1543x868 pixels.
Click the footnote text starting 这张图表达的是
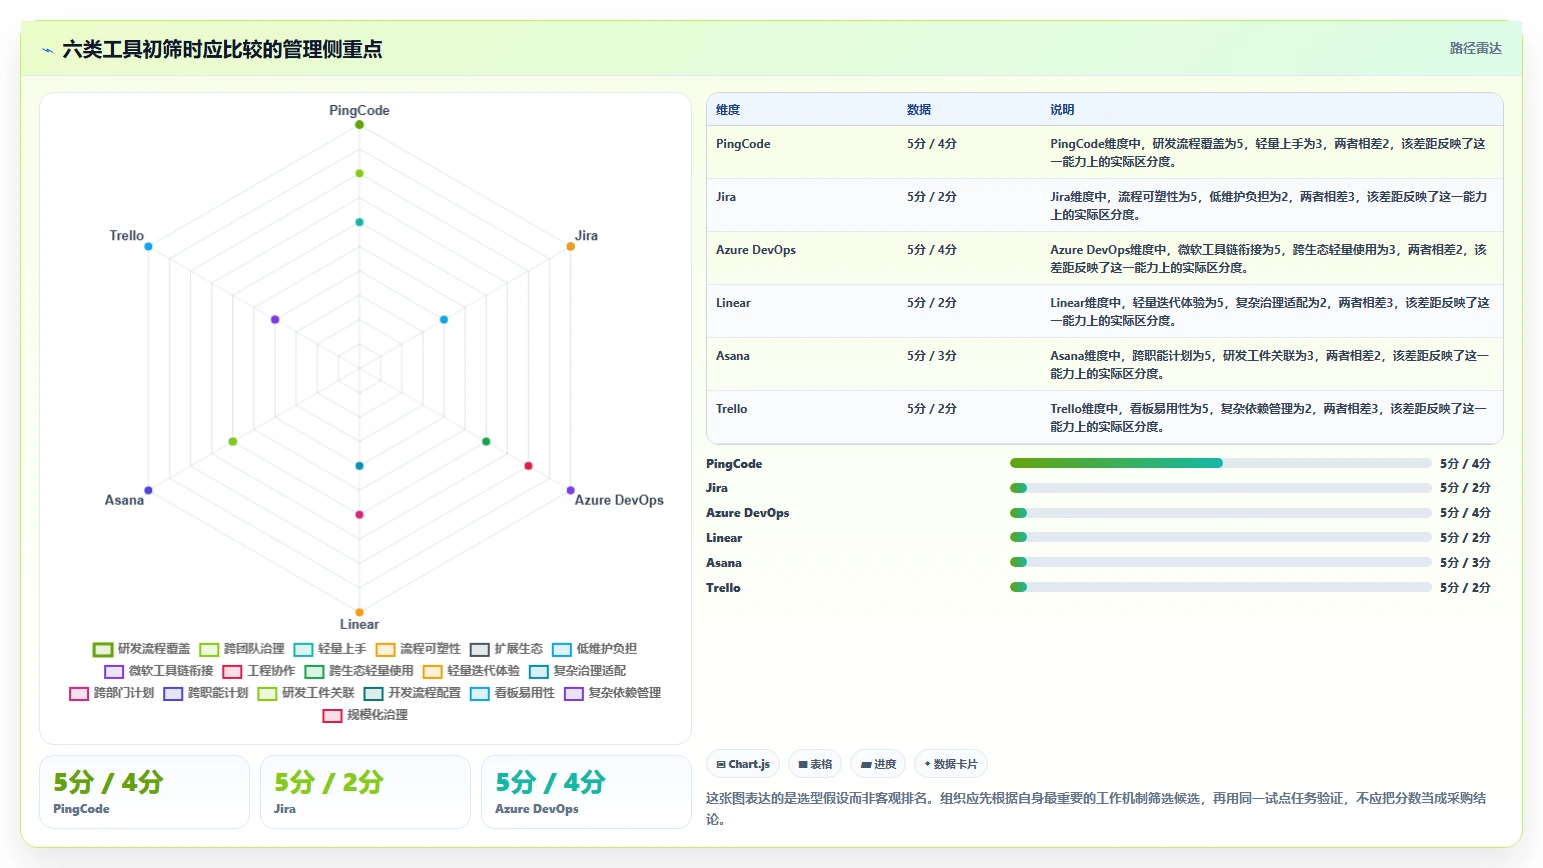point(1096,809)
